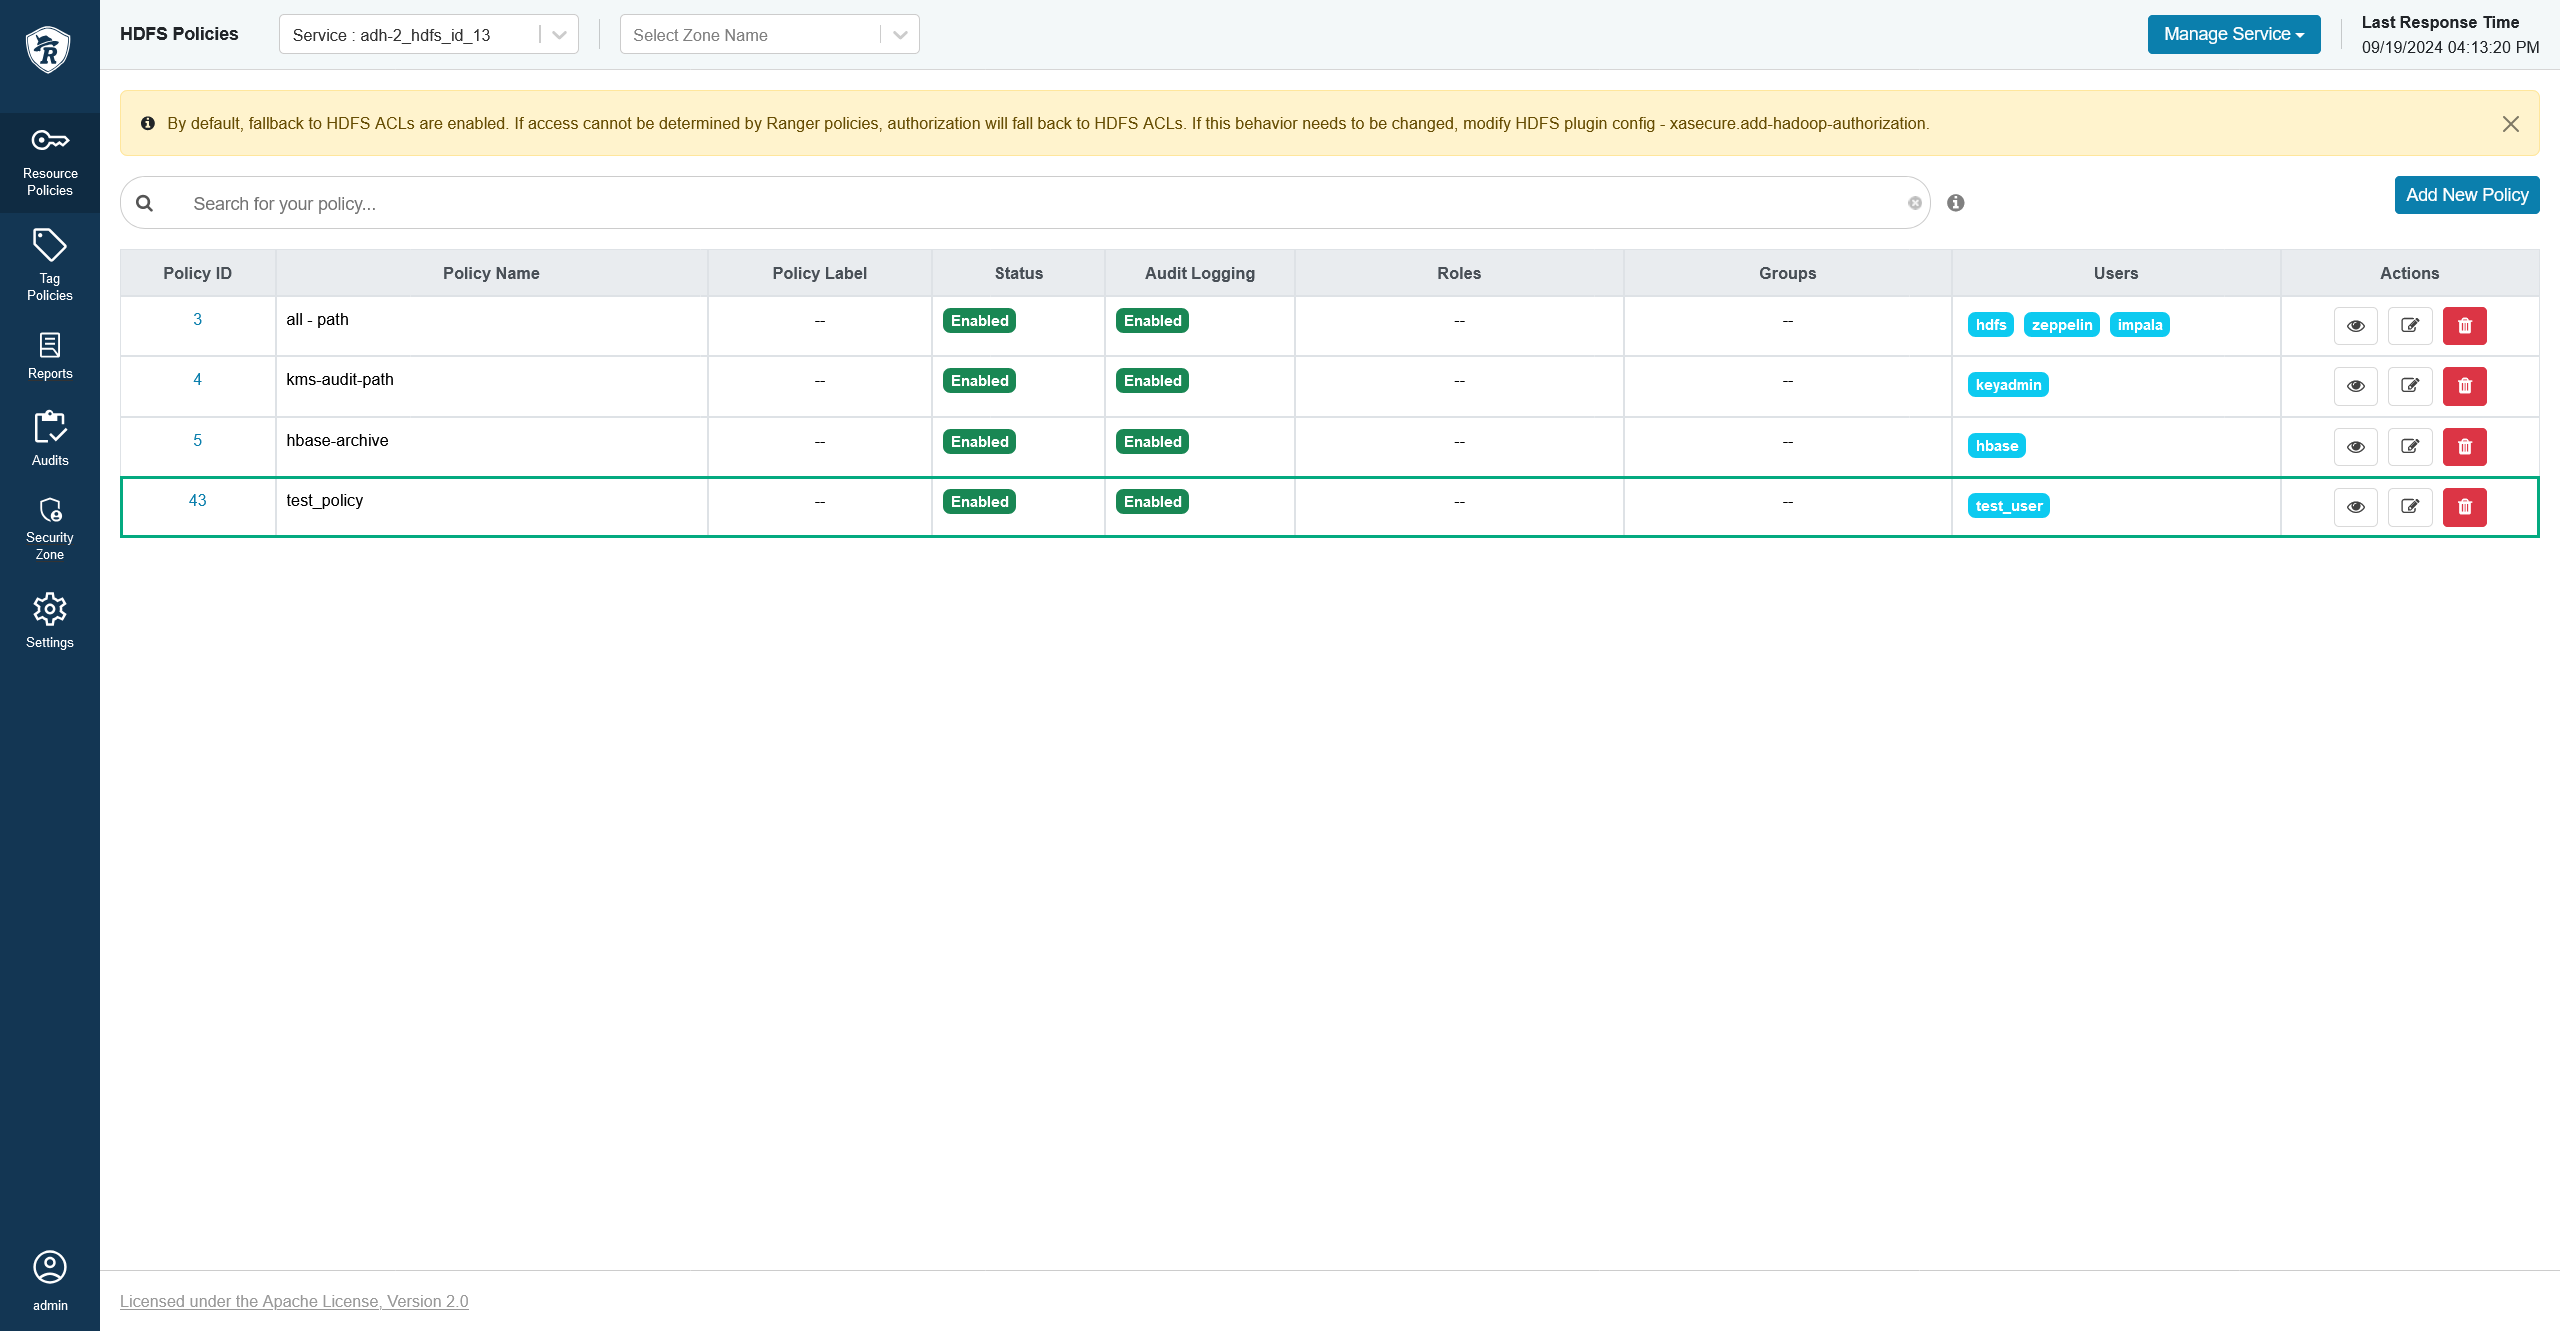The height and width of the screenshot is (1331, 2560).
Task: Open Security Zone in sidebar
Action: pyautogui.click(x=50, y=529)
